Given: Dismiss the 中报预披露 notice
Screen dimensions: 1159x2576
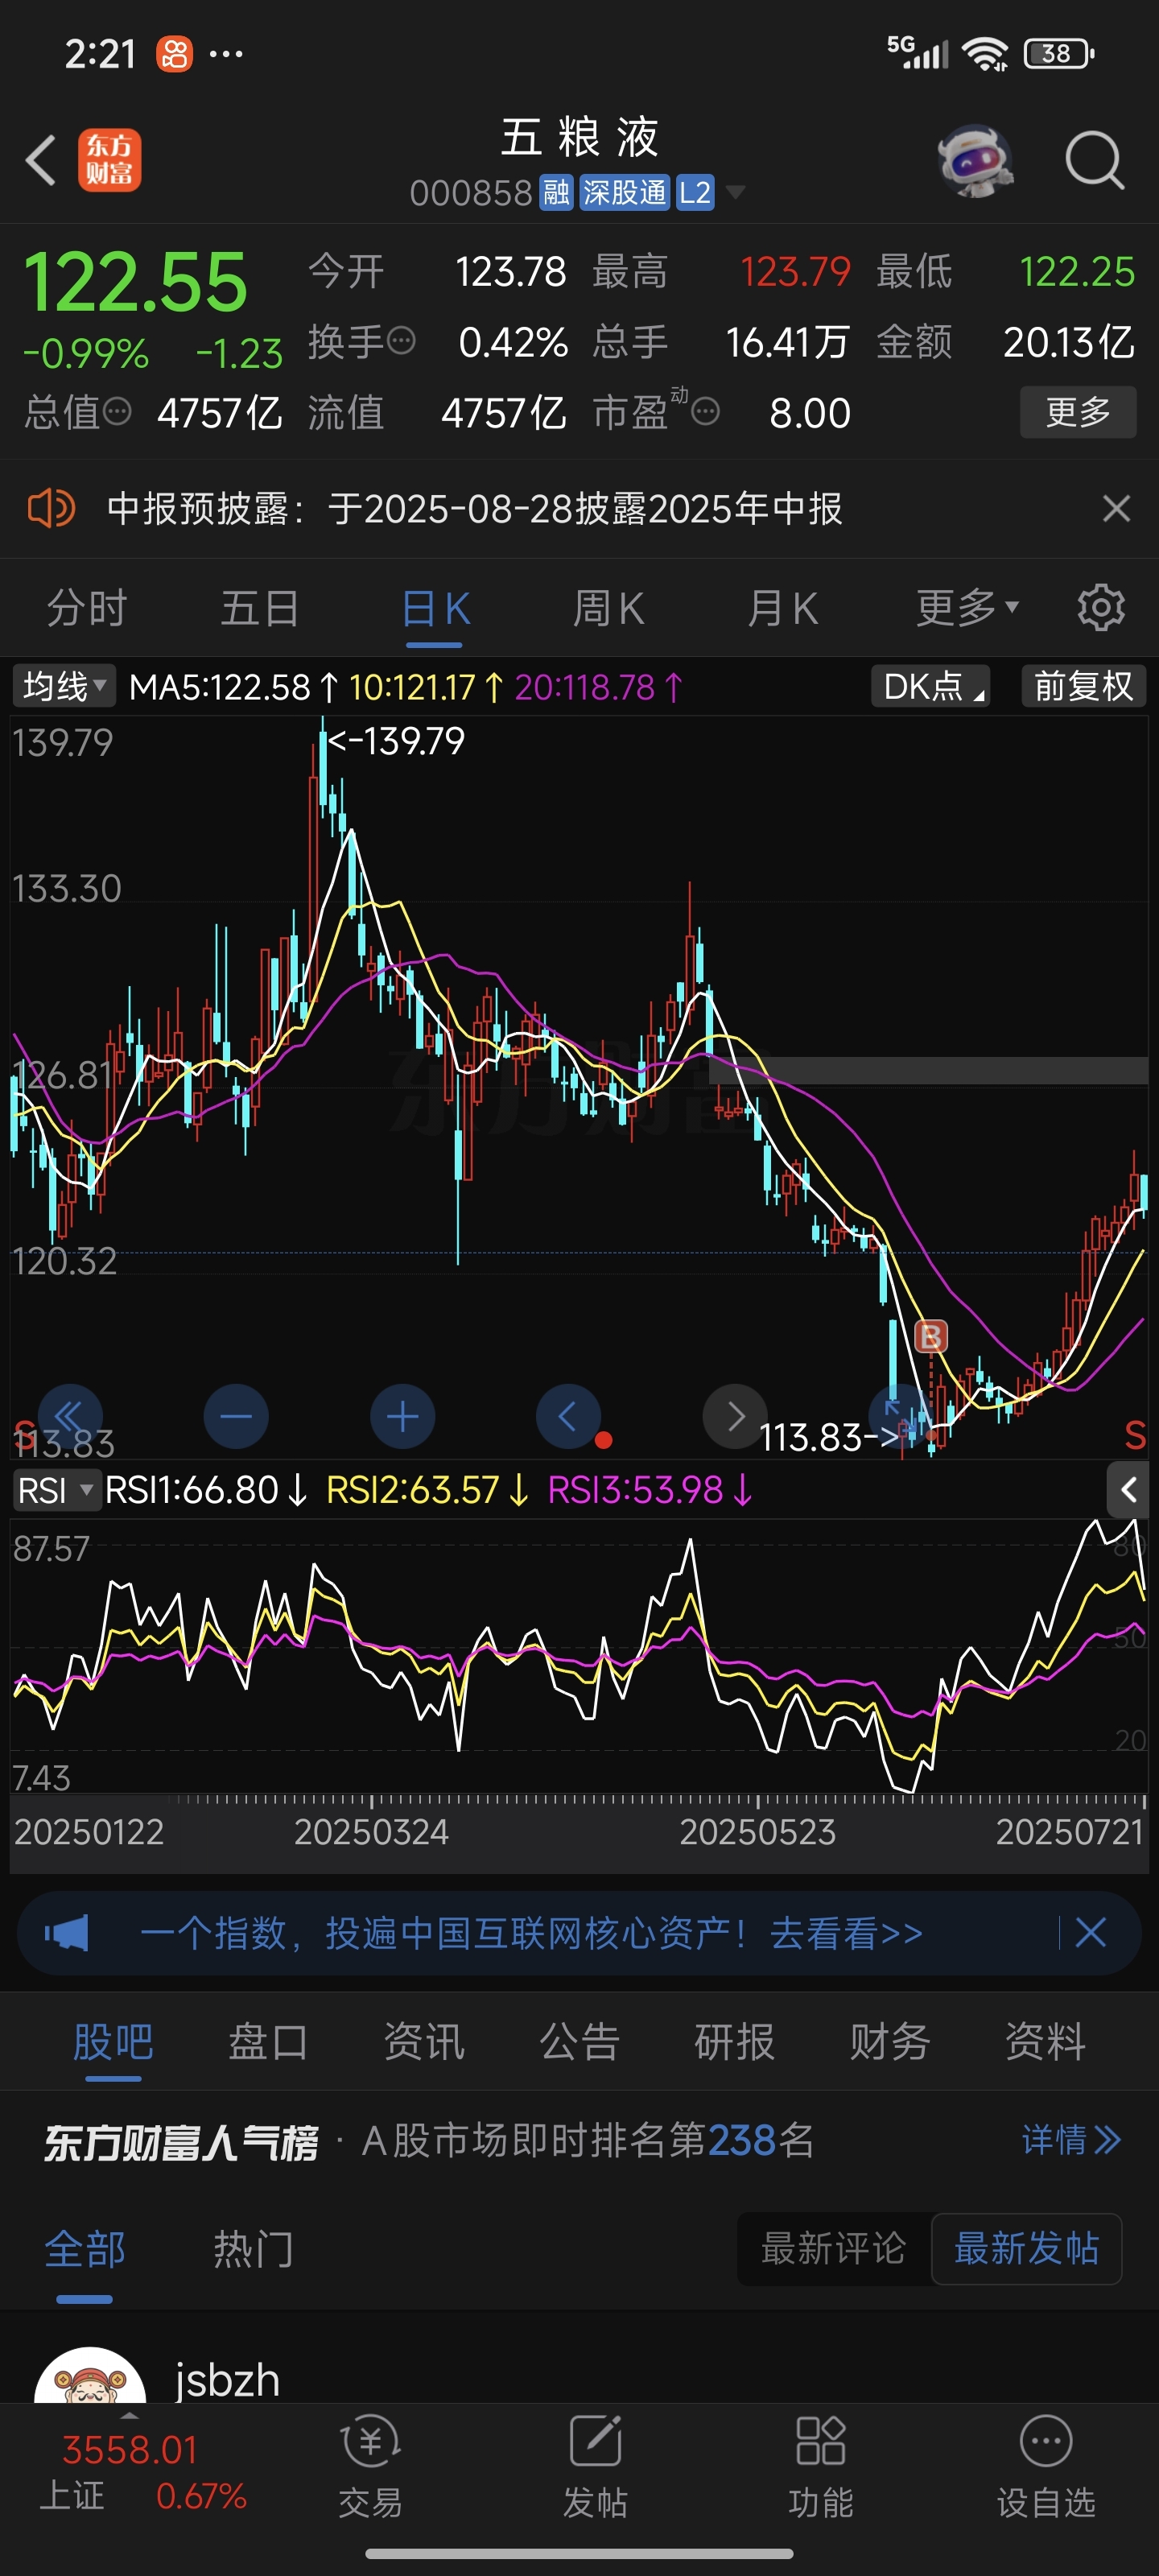Looking at the screenshot, I should coord(1116,508).
